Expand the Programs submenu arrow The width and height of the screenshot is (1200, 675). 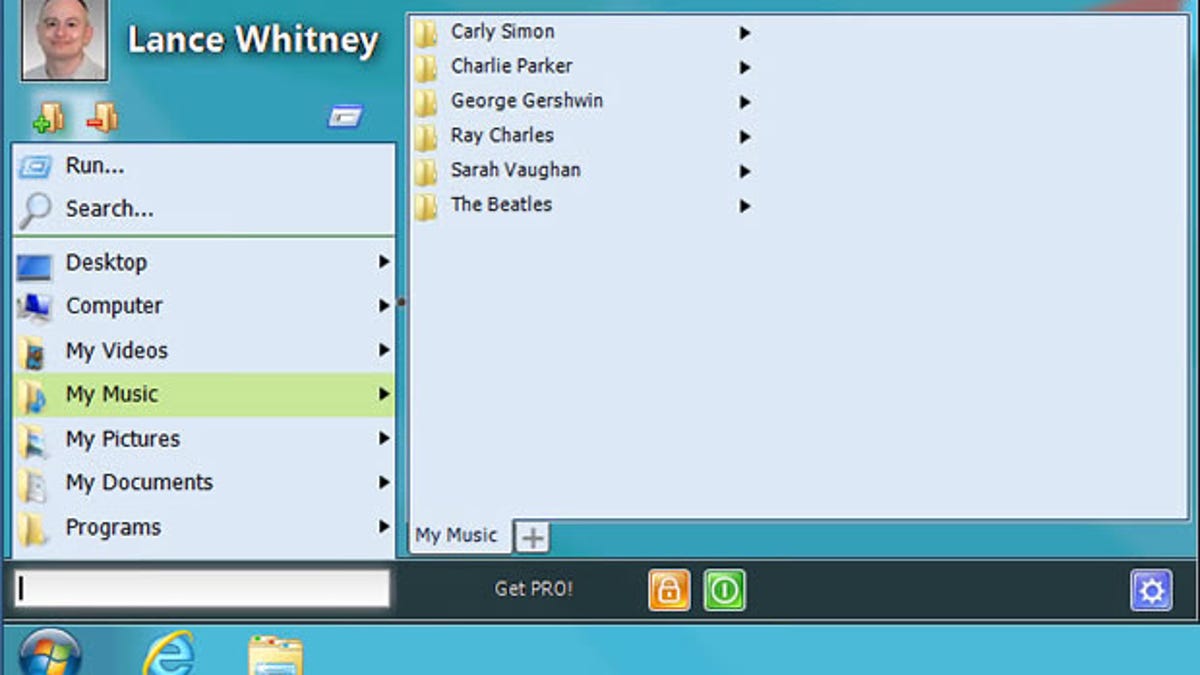point(383,527)
